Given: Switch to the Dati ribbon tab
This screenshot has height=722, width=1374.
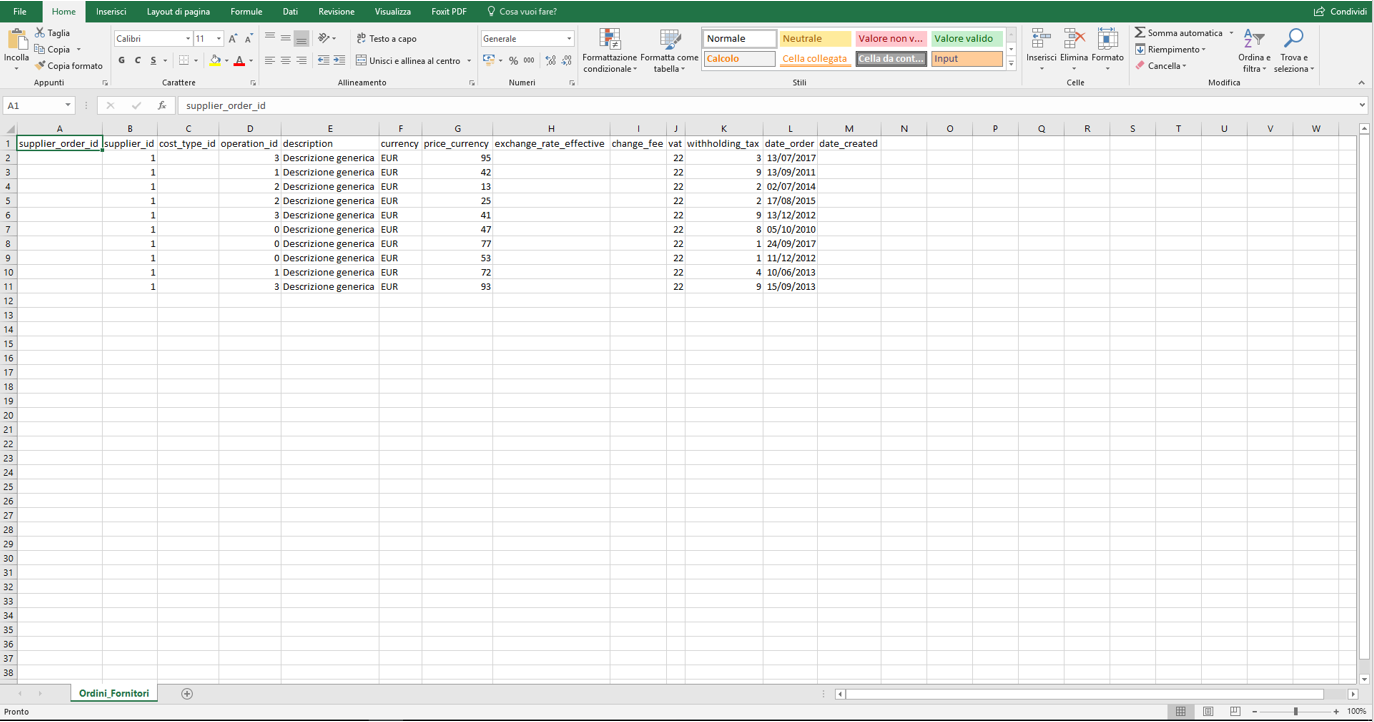Looking at the screenshot, I should pos(290,12).
